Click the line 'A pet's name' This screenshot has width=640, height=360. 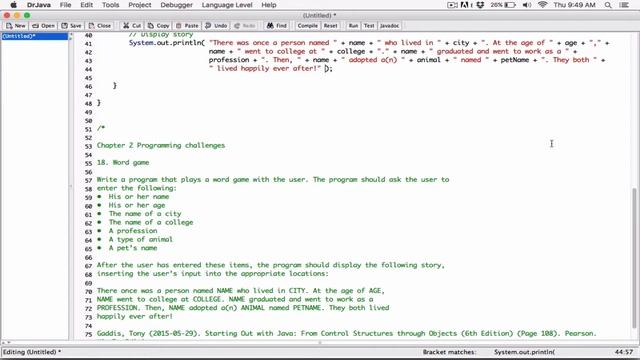pos(133,248)
